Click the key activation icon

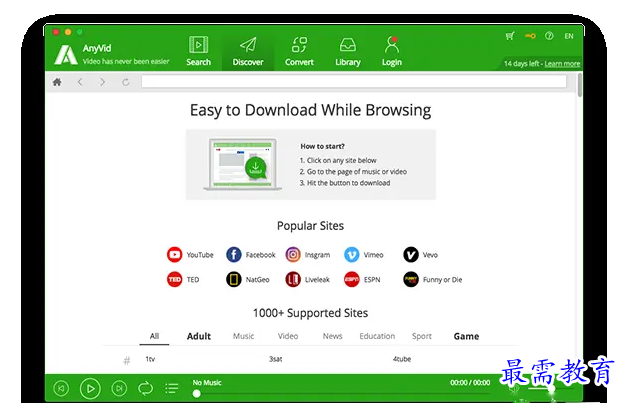529,36
